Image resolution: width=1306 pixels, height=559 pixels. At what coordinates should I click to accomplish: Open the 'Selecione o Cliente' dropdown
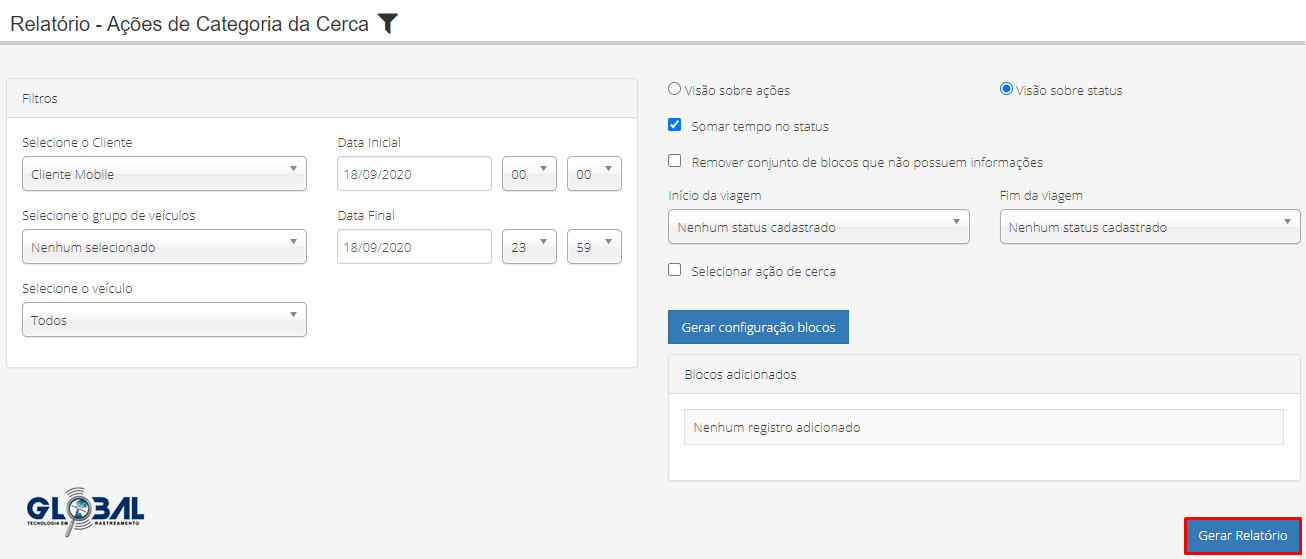tap(164, 174)
